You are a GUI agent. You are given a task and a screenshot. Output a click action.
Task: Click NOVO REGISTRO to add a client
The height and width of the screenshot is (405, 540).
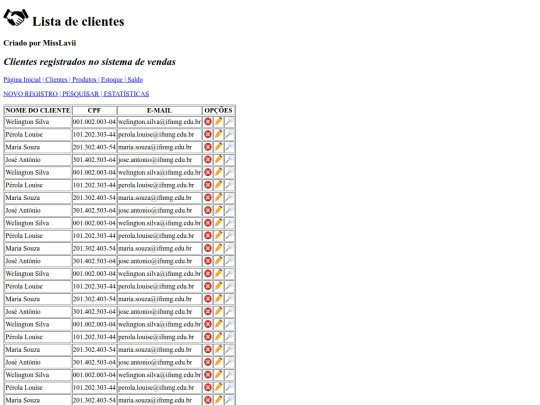point(31,94)
